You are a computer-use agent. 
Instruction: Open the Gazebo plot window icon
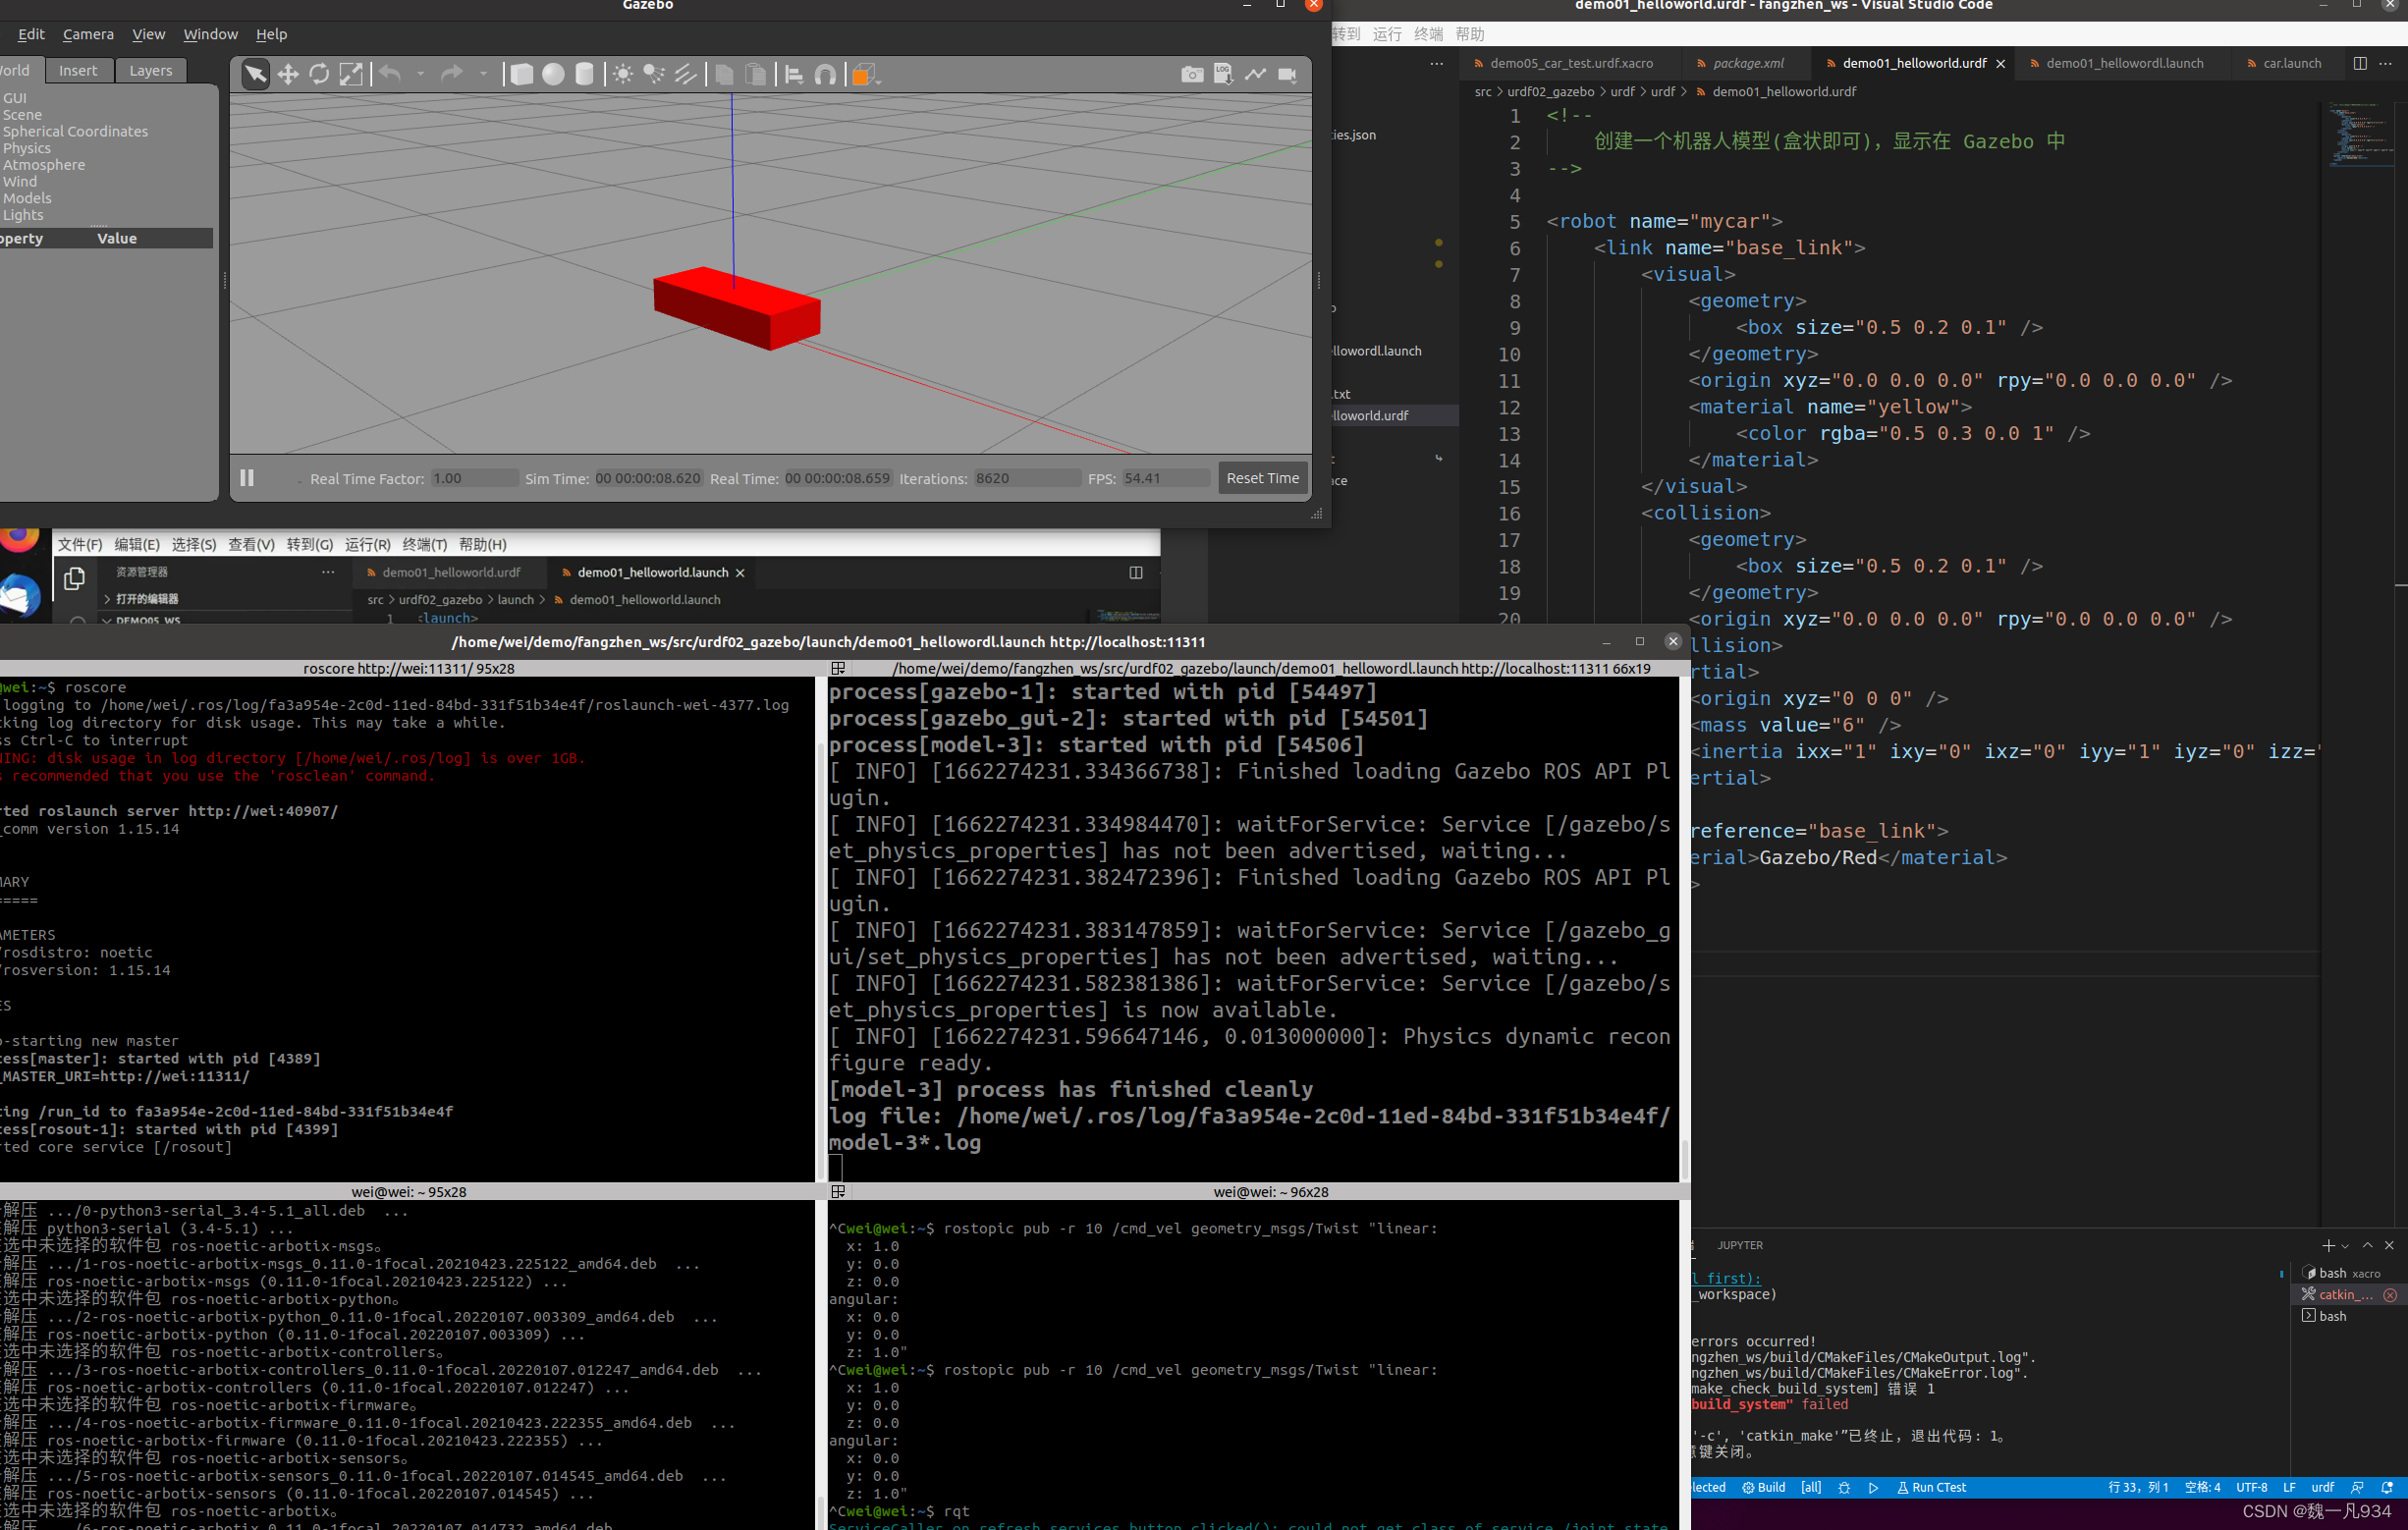[x=1255, y=75]
